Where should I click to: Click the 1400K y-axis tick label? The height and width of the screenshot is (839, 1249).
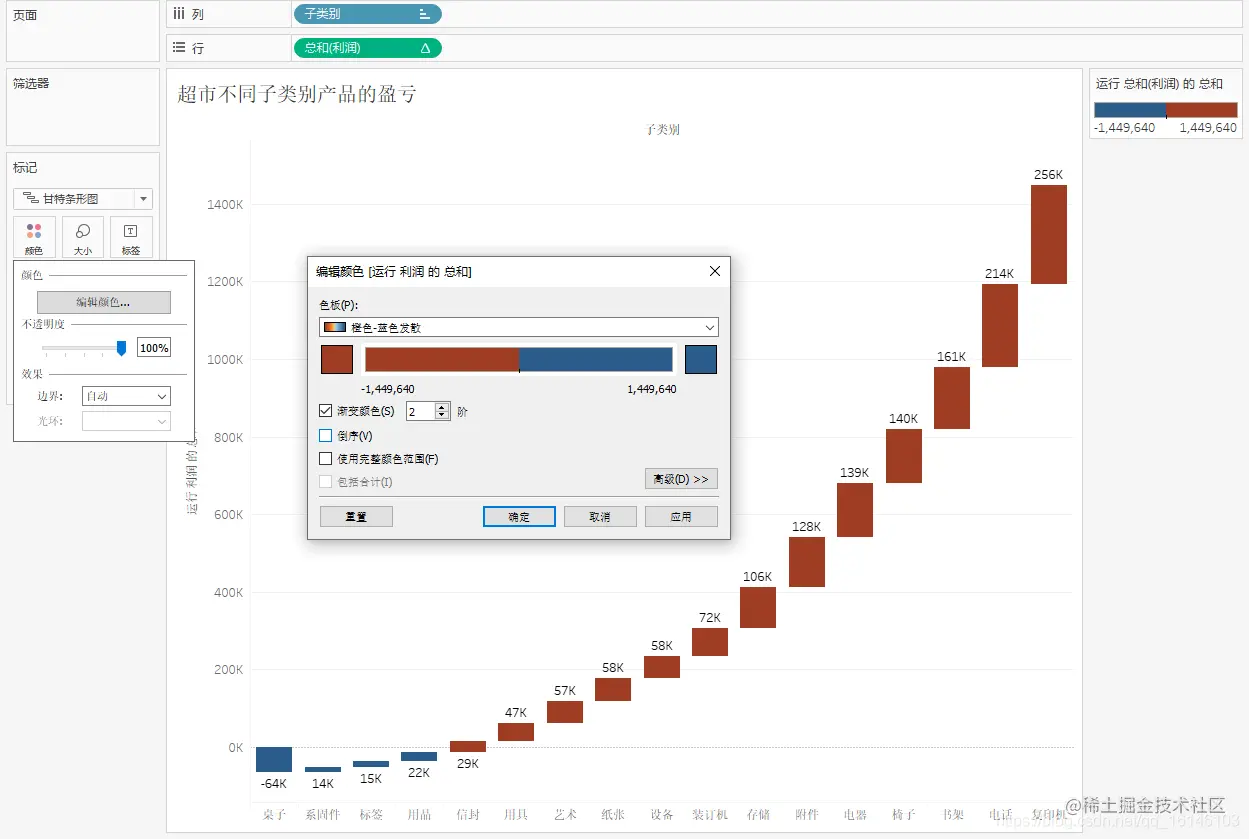tap(225, 204)
